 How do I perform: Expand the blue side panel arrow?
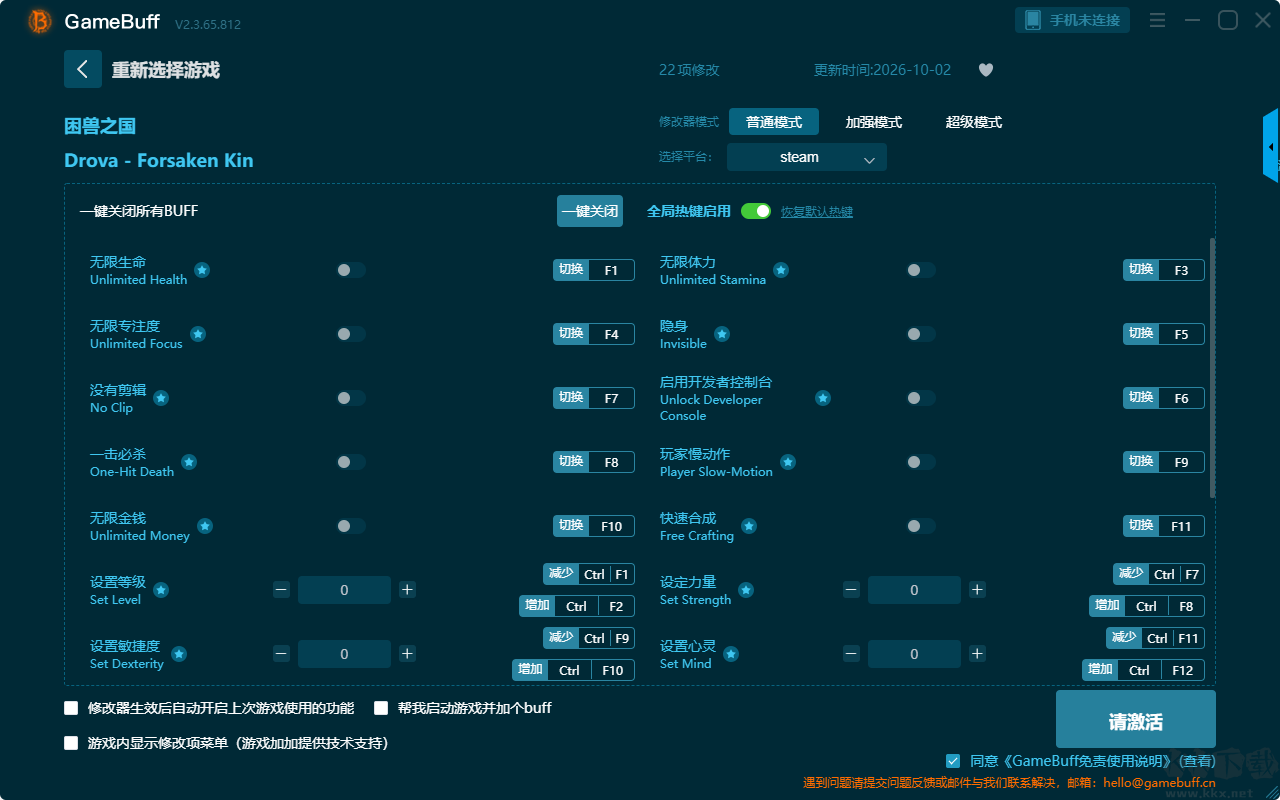(x=1271, y=146)
